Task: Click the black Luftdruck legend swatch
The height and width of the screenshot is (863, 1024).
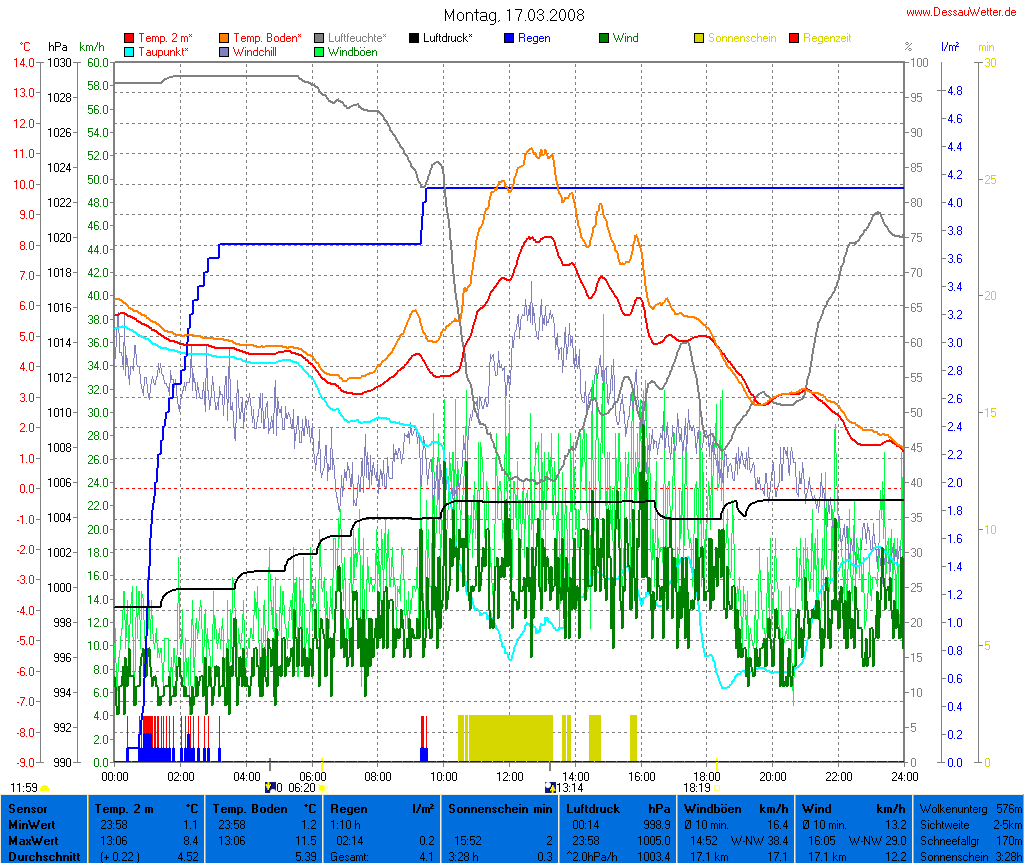Action: 414,38
